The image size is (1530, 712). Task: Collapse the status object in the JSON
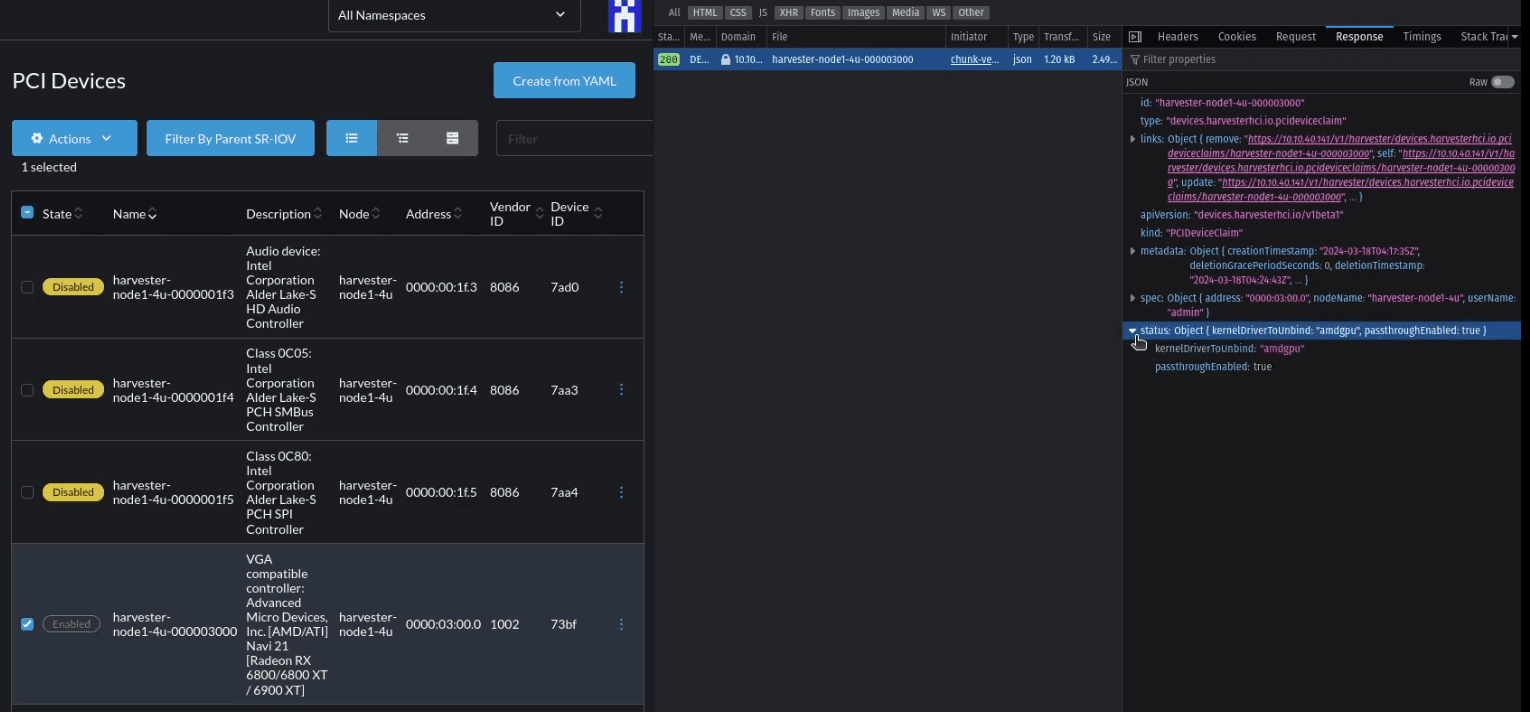[x=1133, y=330]
